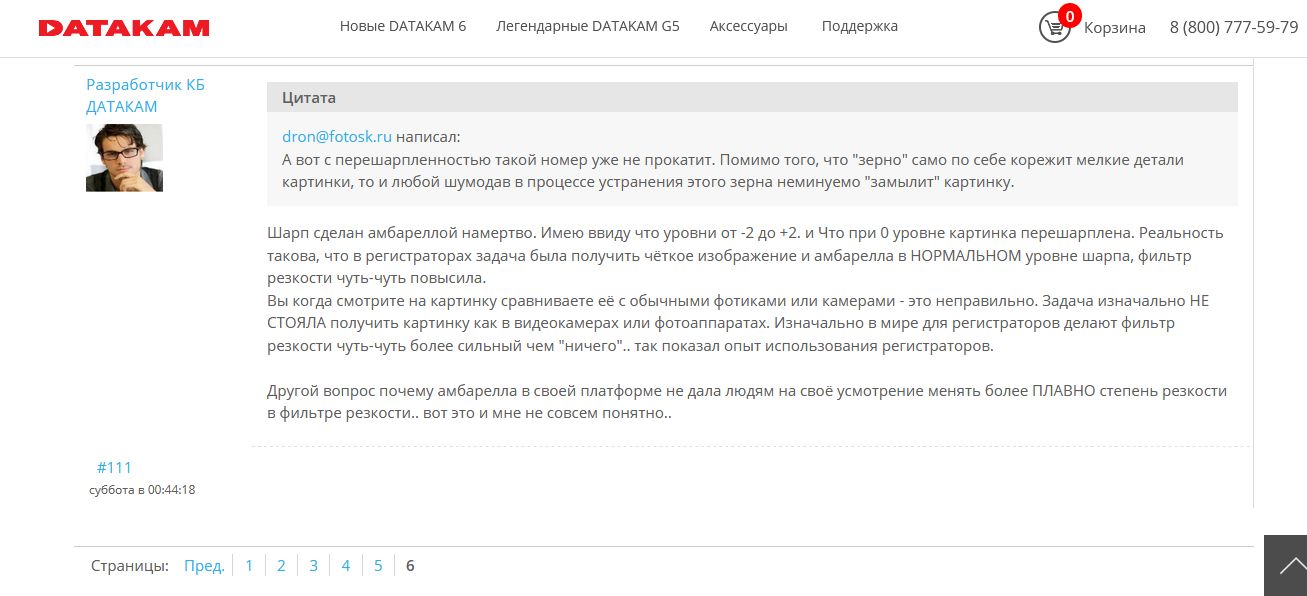The width and height of the screenshot is (1307, 596).
Task: Open the Новые DATAKAM 6 menu
Action: point(403,26)
